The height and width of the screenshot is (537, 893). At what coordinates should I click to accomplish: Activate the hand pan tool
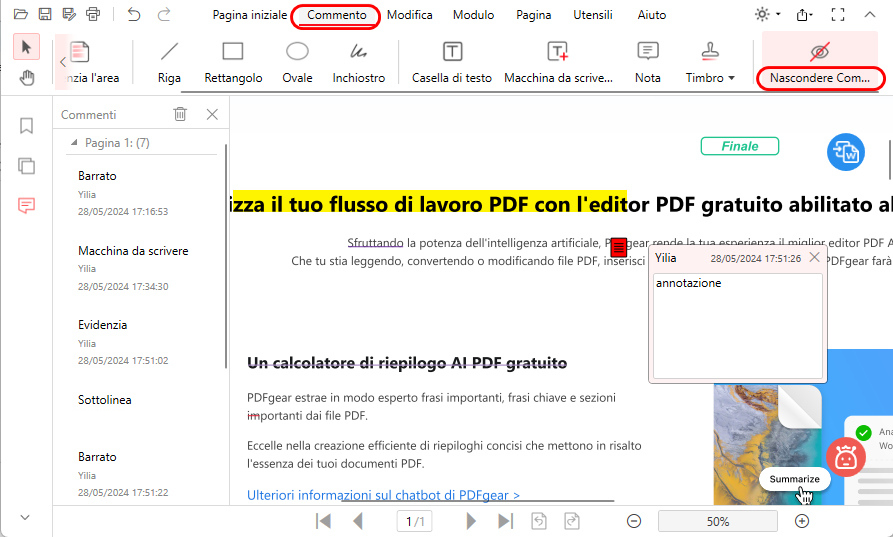coord(26,77)
